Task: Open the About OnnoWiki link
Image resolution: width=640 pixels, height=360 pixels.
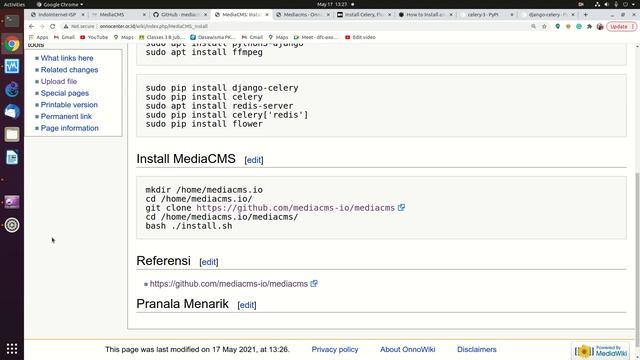Action: click(407, 349)
